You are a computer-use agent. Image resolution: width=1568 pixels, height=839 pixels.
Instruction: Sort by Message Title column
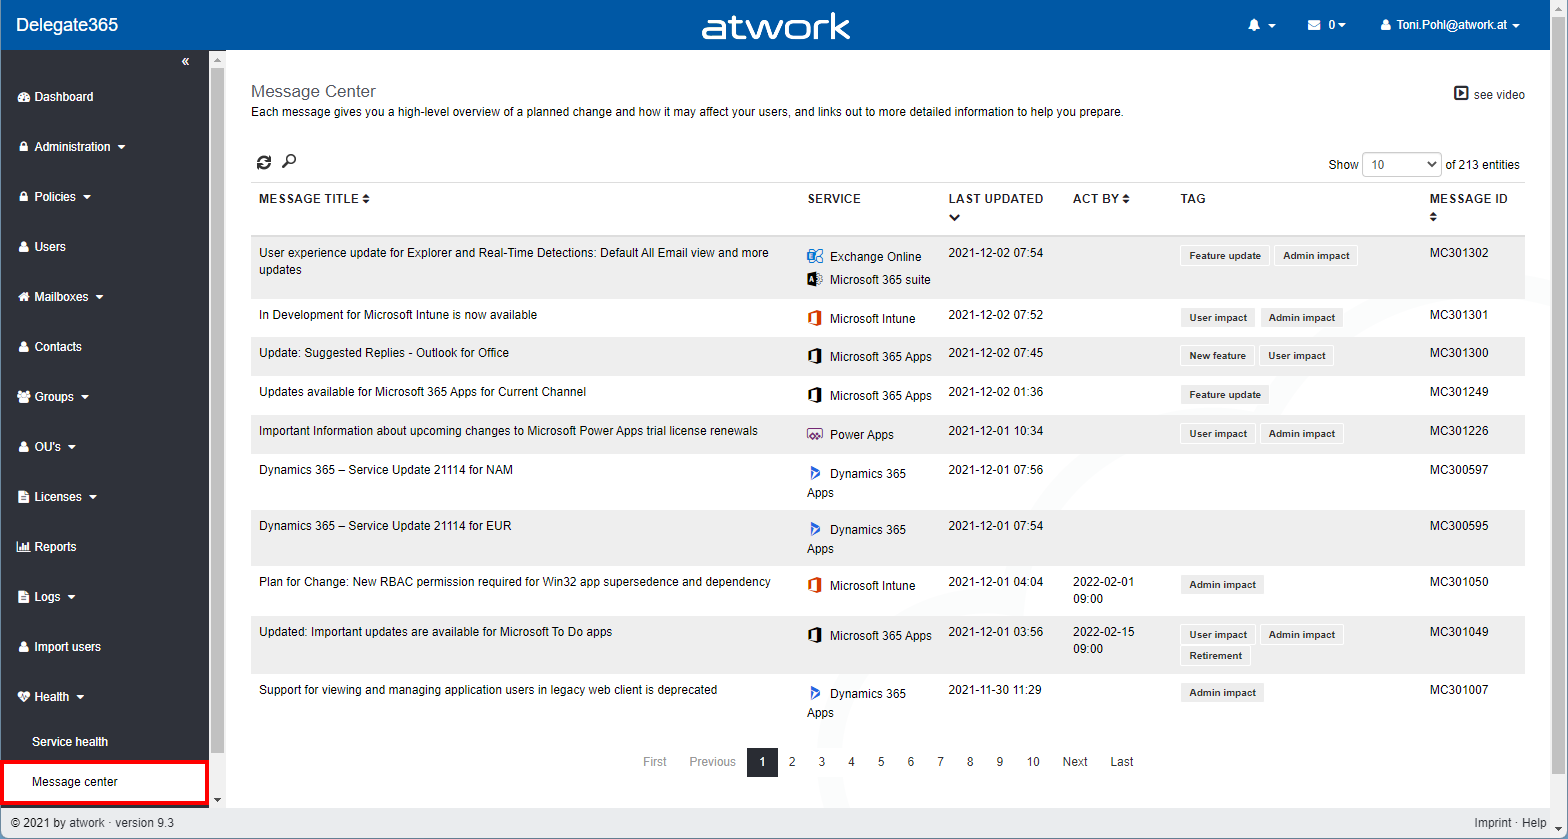click(314, 199)
